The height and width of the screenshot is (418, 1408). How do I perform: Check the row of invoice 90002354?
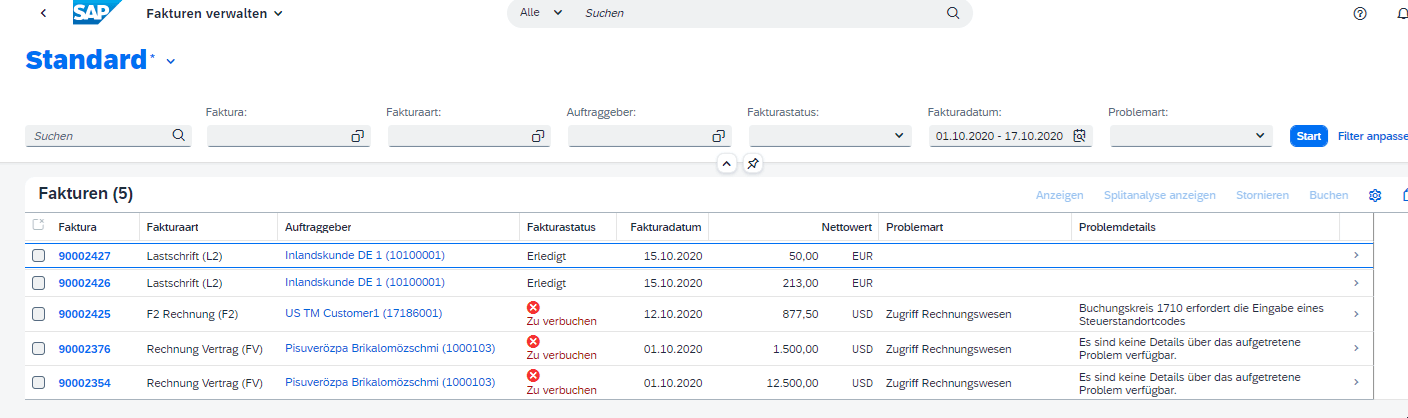pyautogui.click(x=38, y=383)
